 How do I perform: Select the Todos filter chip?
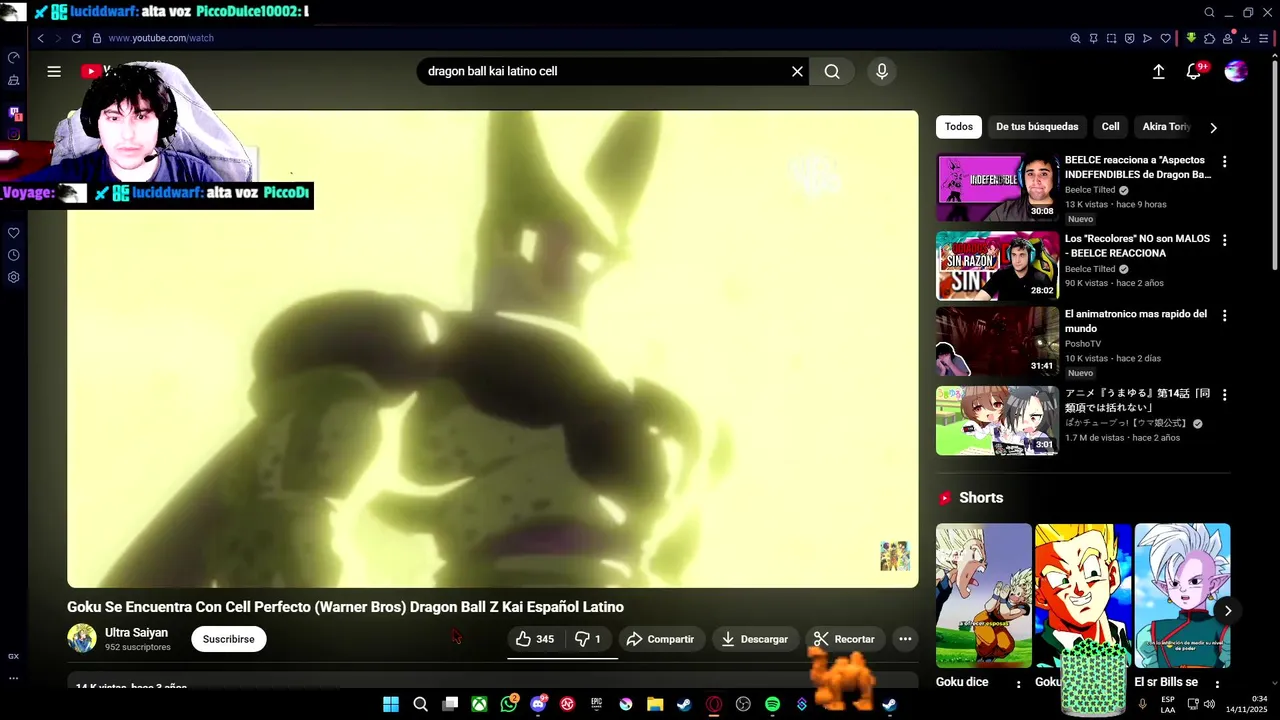[x=959, y=127]
